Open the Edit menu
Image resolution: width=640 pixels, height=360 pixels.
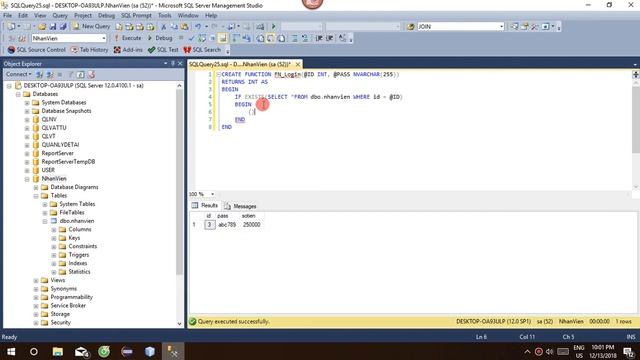click(23, 16)
